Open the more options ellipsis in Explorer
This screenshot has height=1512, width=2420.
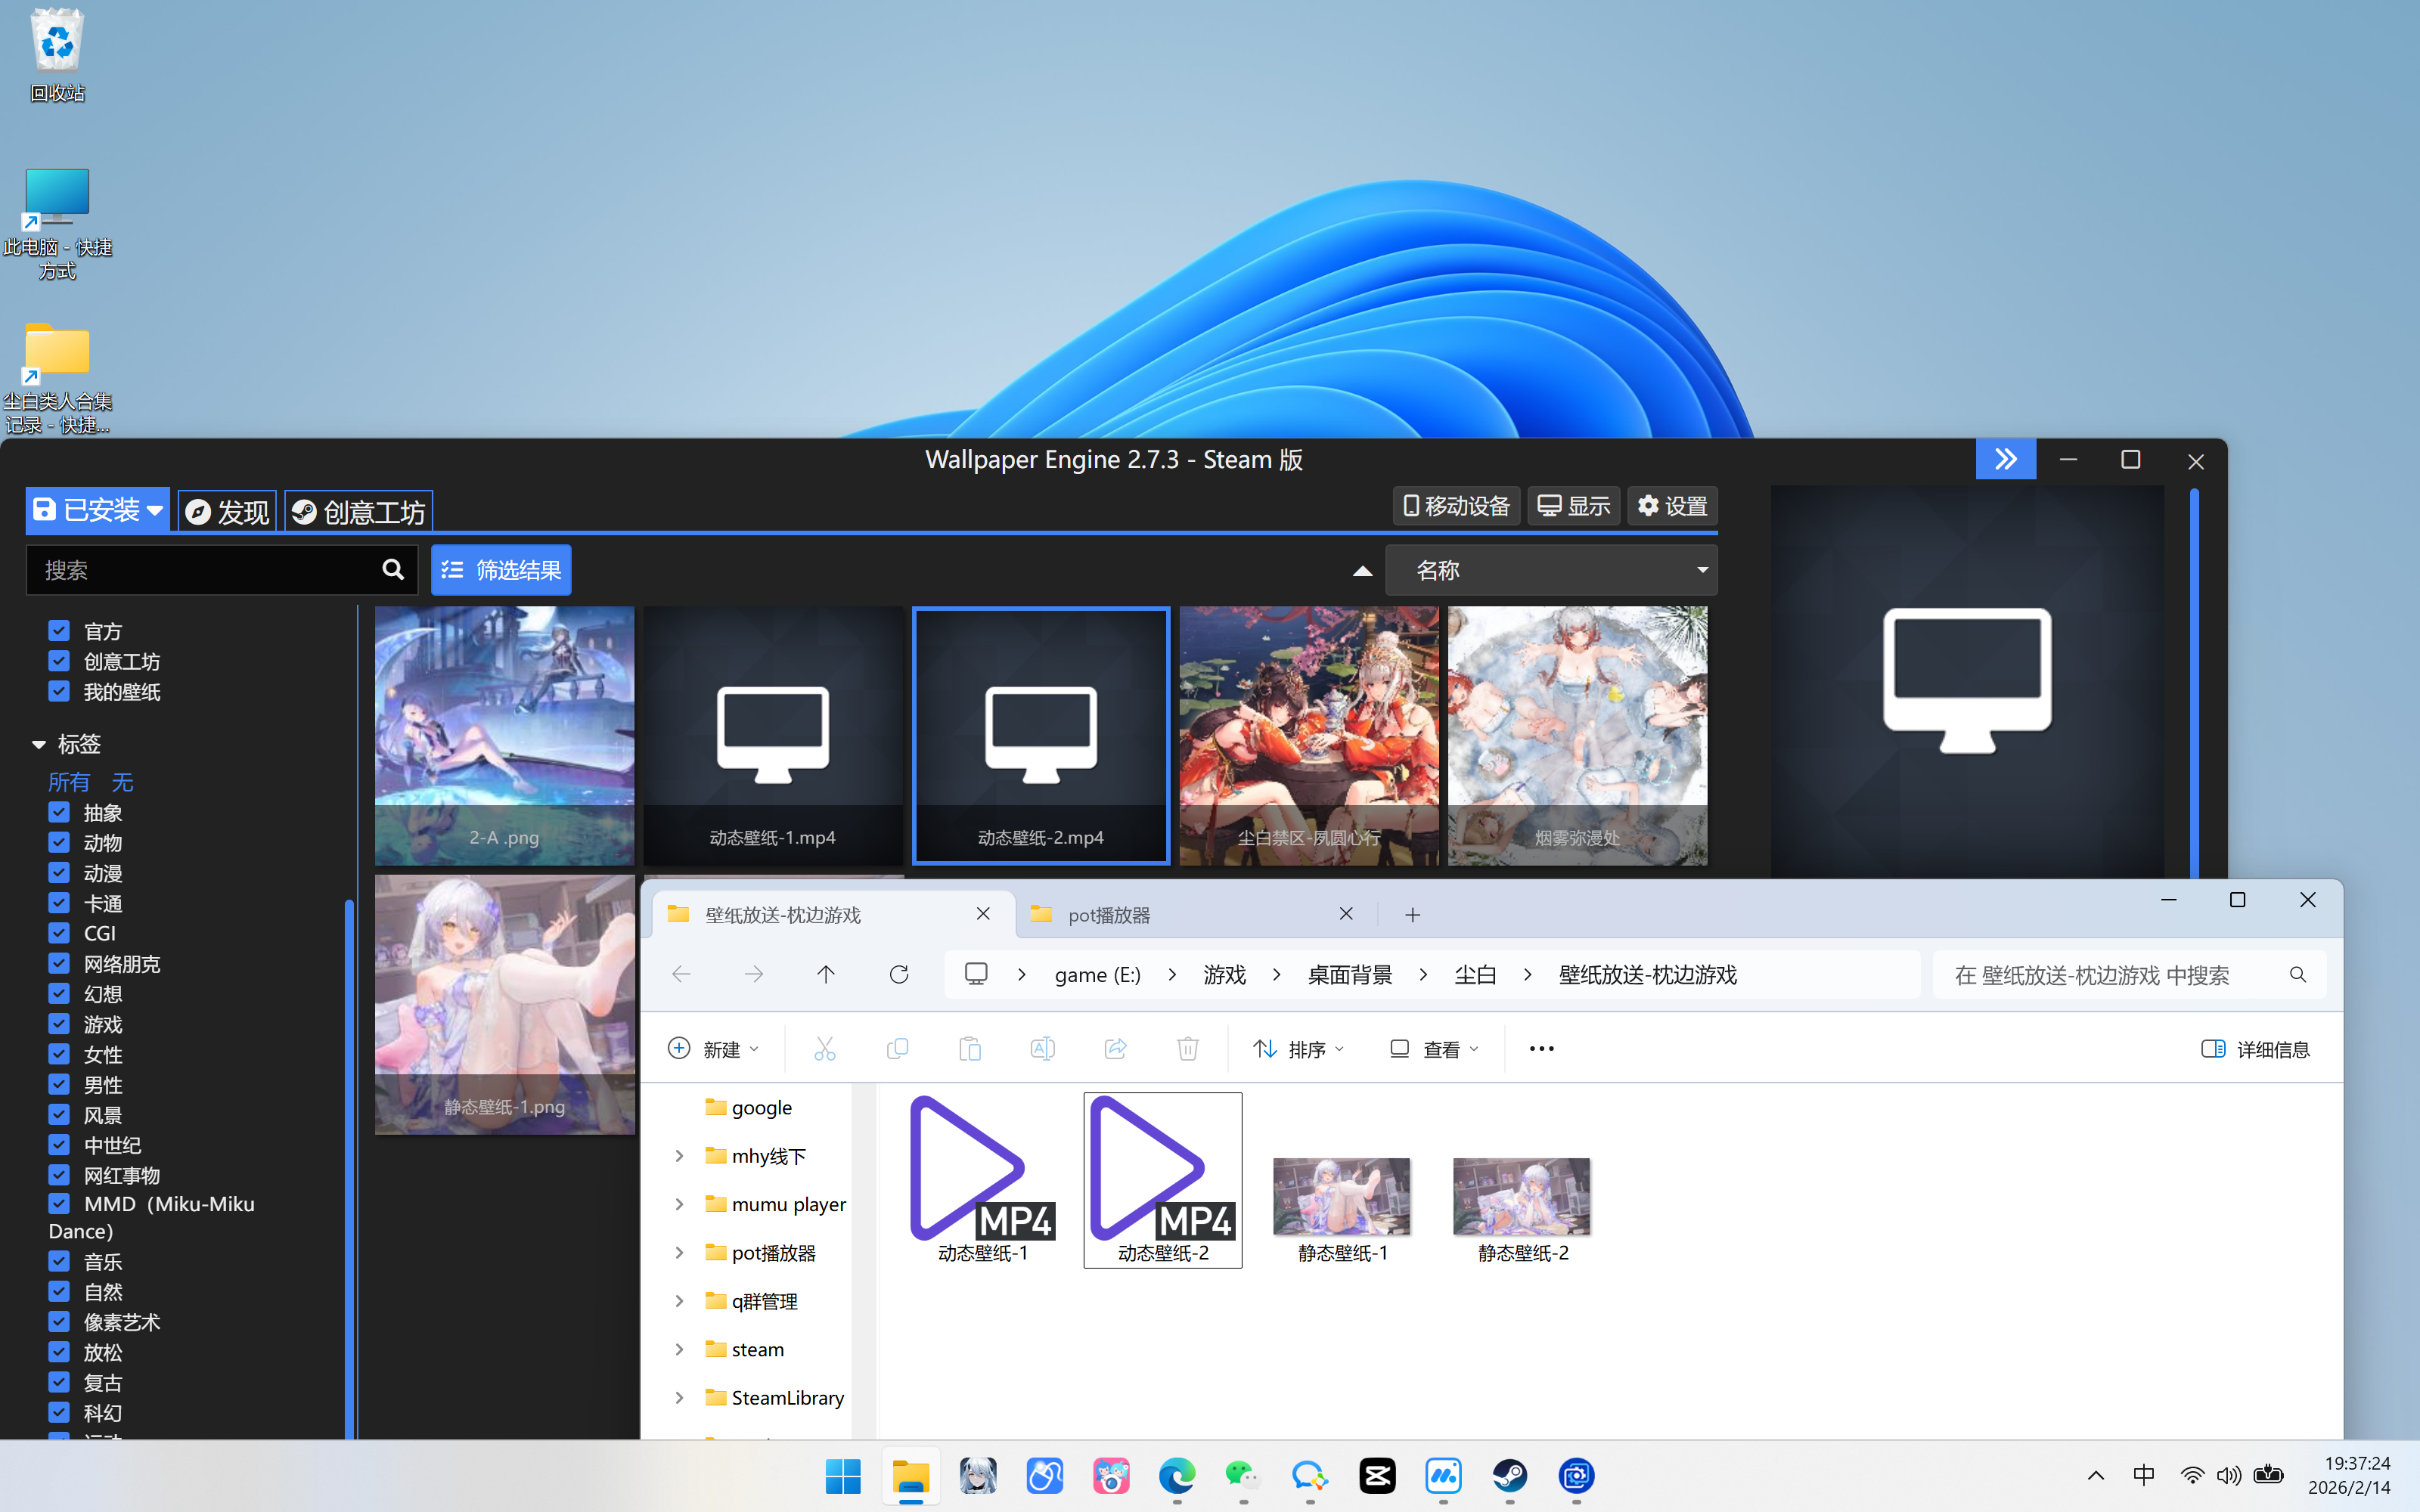(x=1542, y=1049)
